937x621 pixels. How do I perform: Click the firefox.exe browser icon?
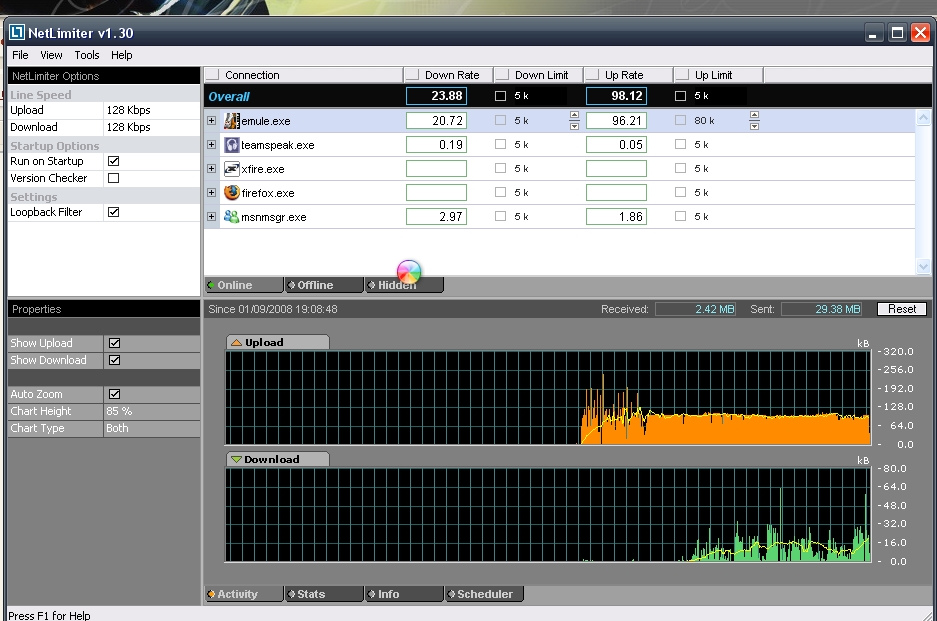(x=232, y=192)
